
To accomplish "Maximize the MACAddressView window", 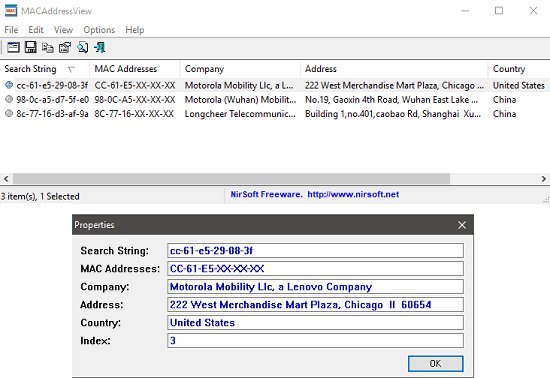I will [499, 11].
